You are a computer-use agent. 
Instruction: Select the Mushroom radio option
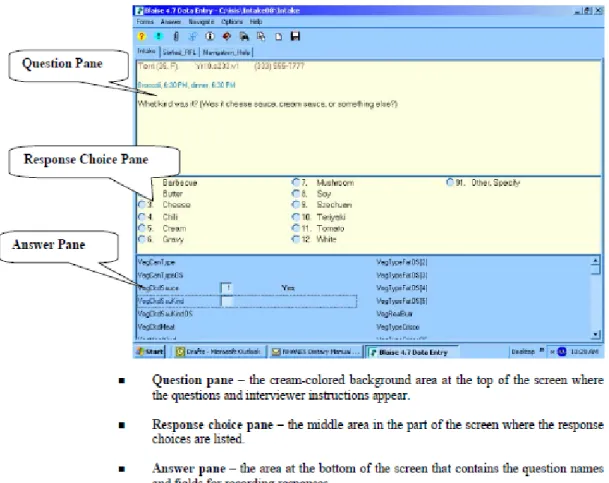[296, 182]
